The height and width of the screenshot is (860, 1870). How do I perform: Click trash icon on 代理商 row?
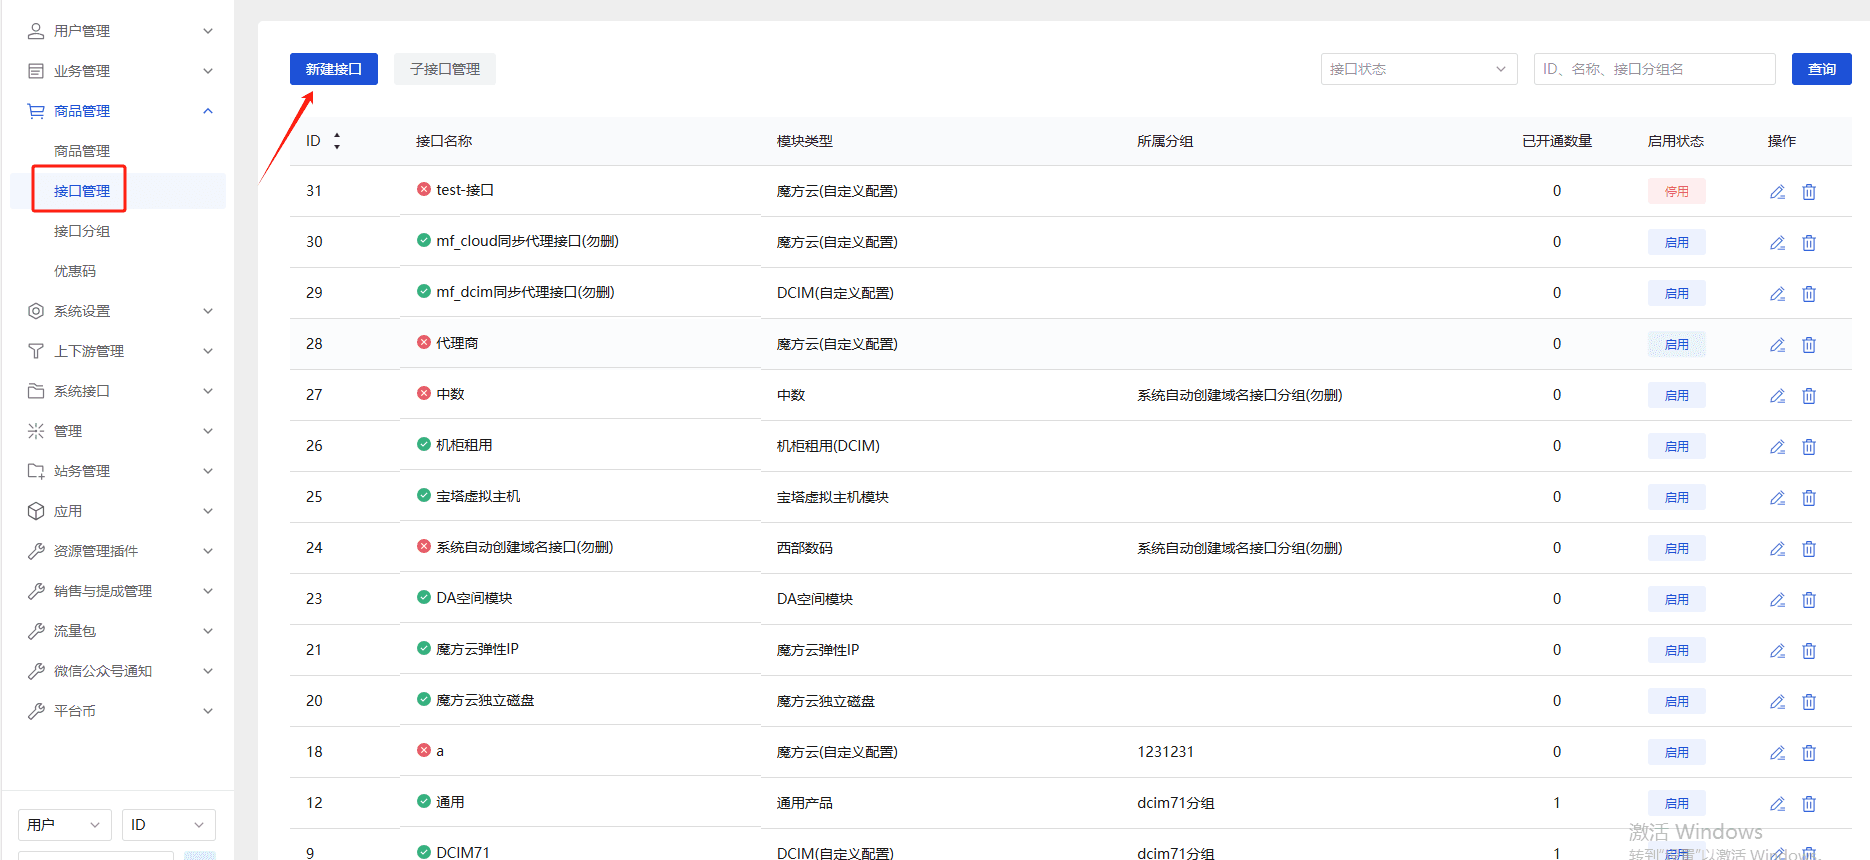(1809, 345)
